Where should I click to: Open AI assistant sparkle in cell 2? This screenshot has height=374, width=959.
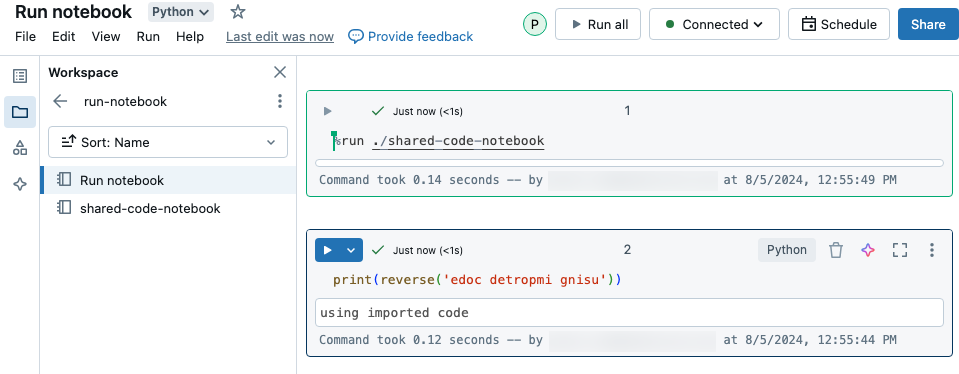[x=868, y=250]
